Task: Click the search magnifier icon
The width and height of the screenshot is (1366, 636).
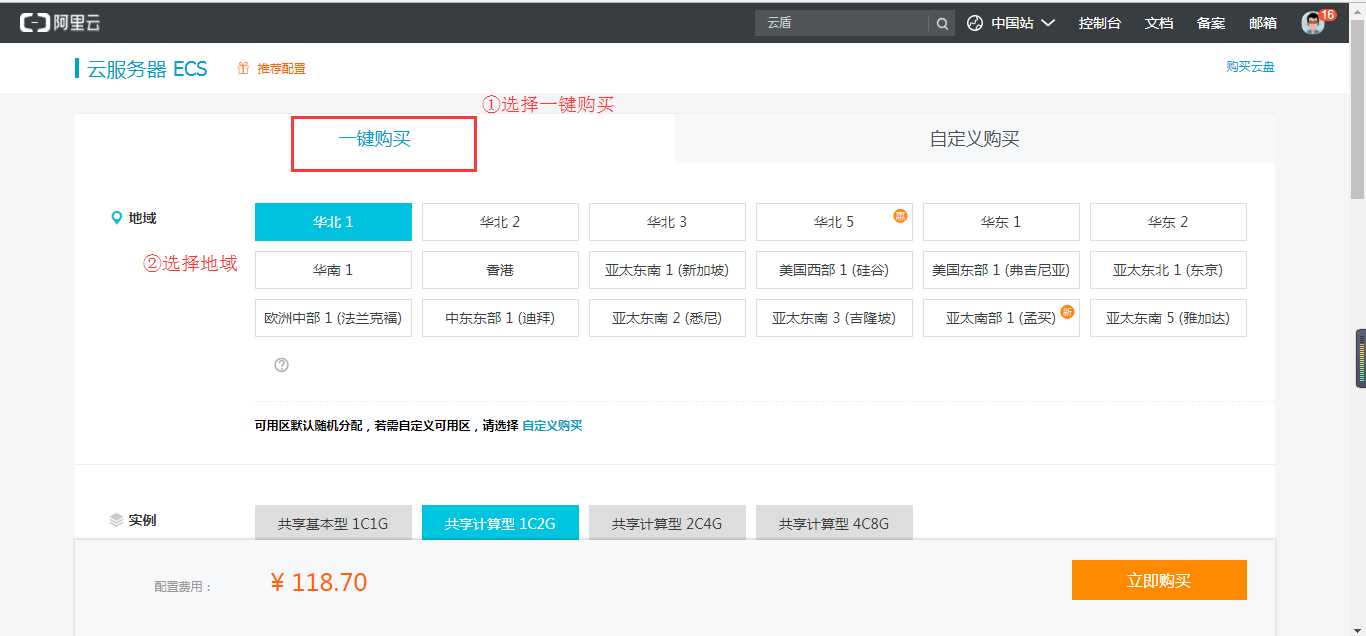Action: point(942,23)
